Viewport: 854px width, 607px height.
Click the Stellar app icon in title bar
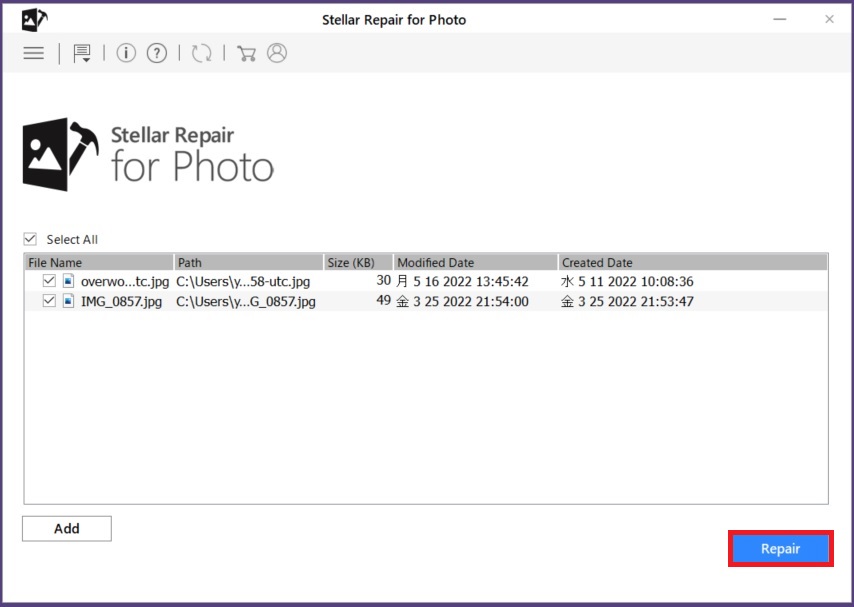point(34,20)
